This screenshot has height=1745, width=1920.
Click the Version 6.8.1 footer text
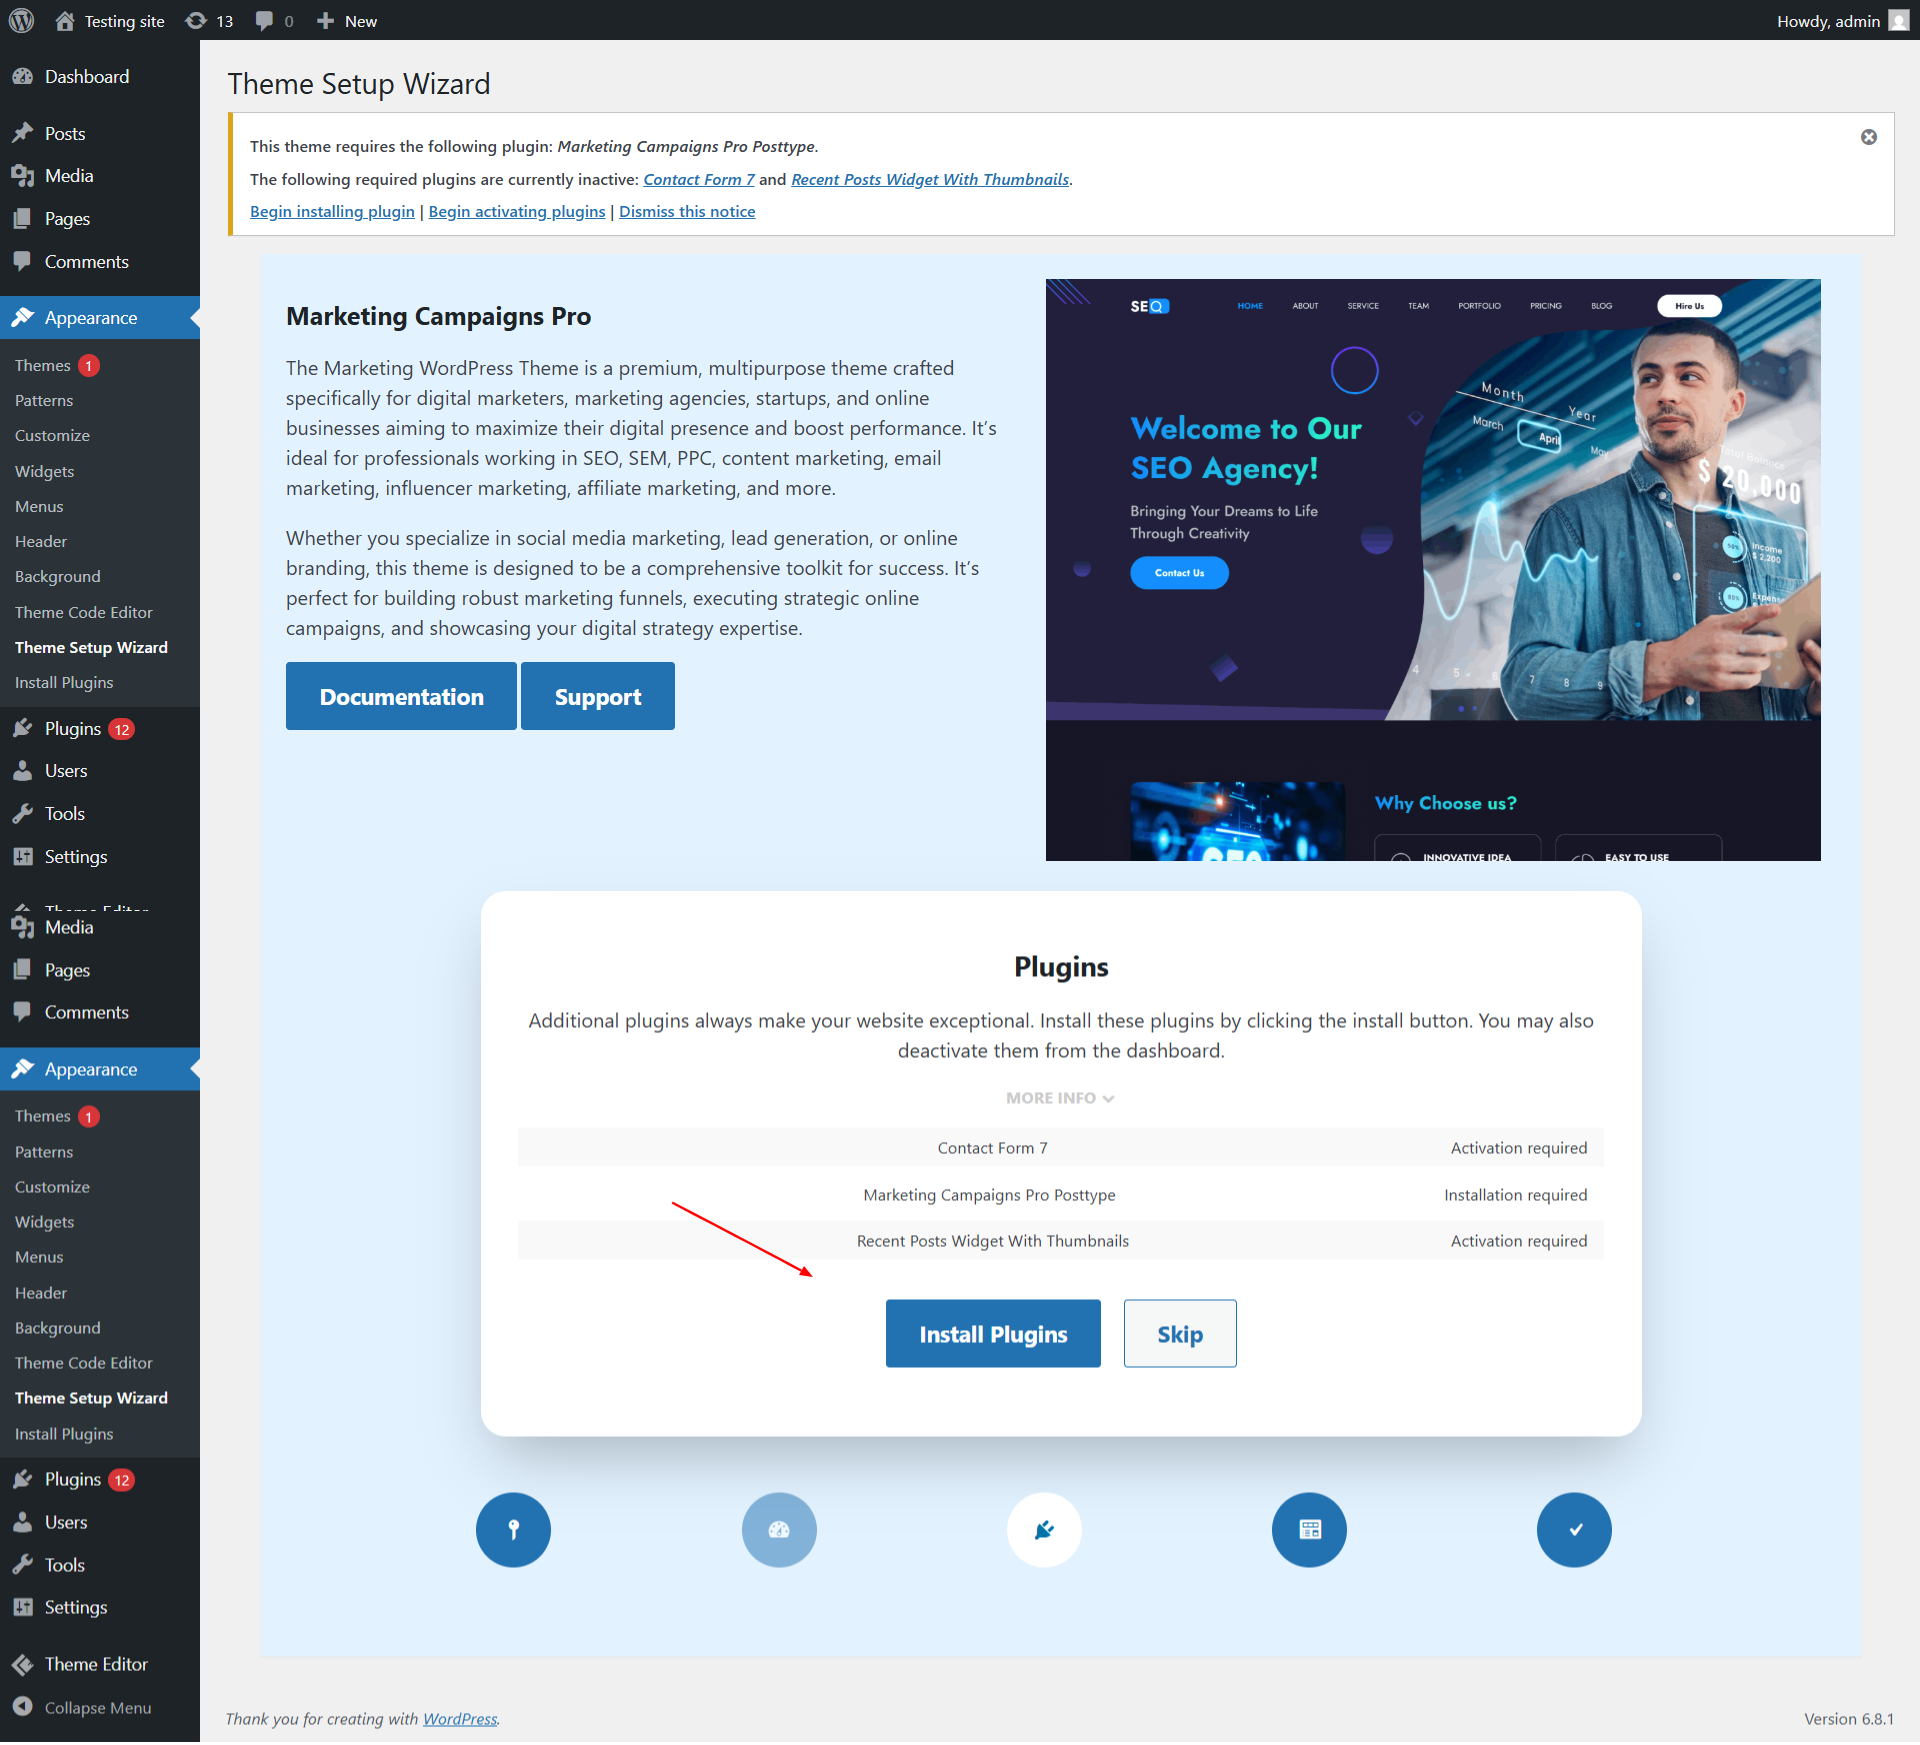pos(1848,1720)
